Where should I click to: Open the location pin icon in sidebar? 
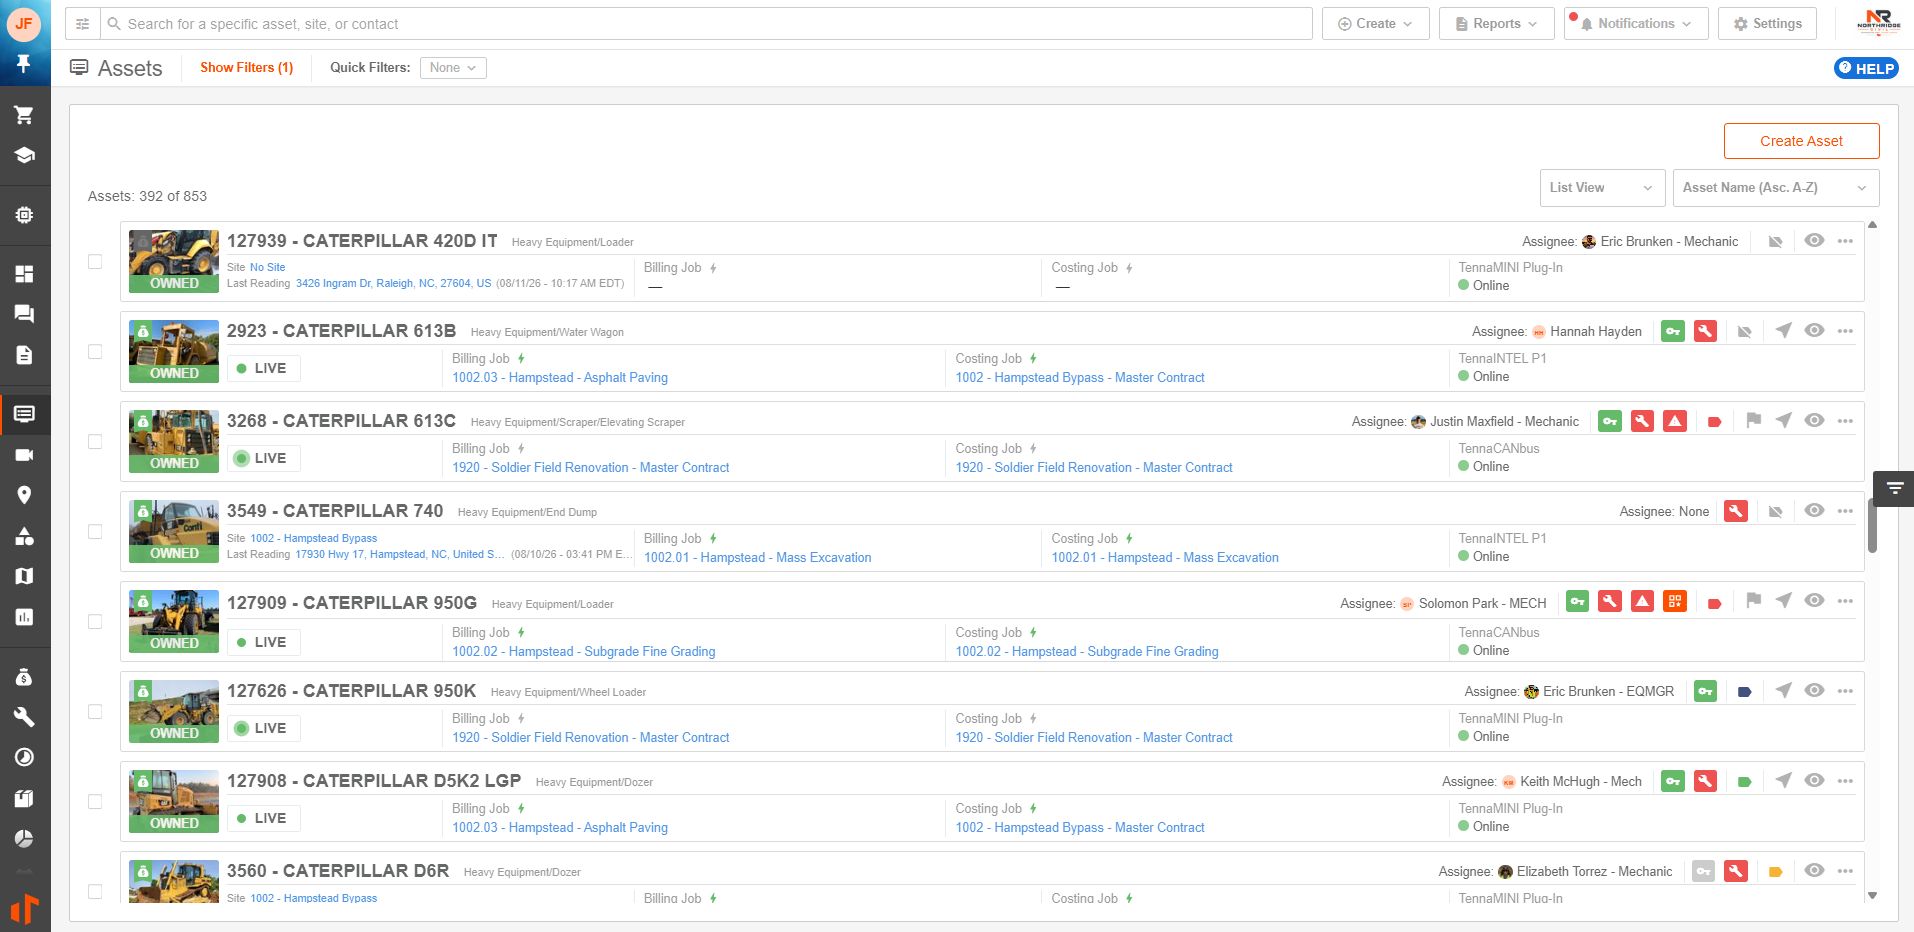click(x=24, y=495)
